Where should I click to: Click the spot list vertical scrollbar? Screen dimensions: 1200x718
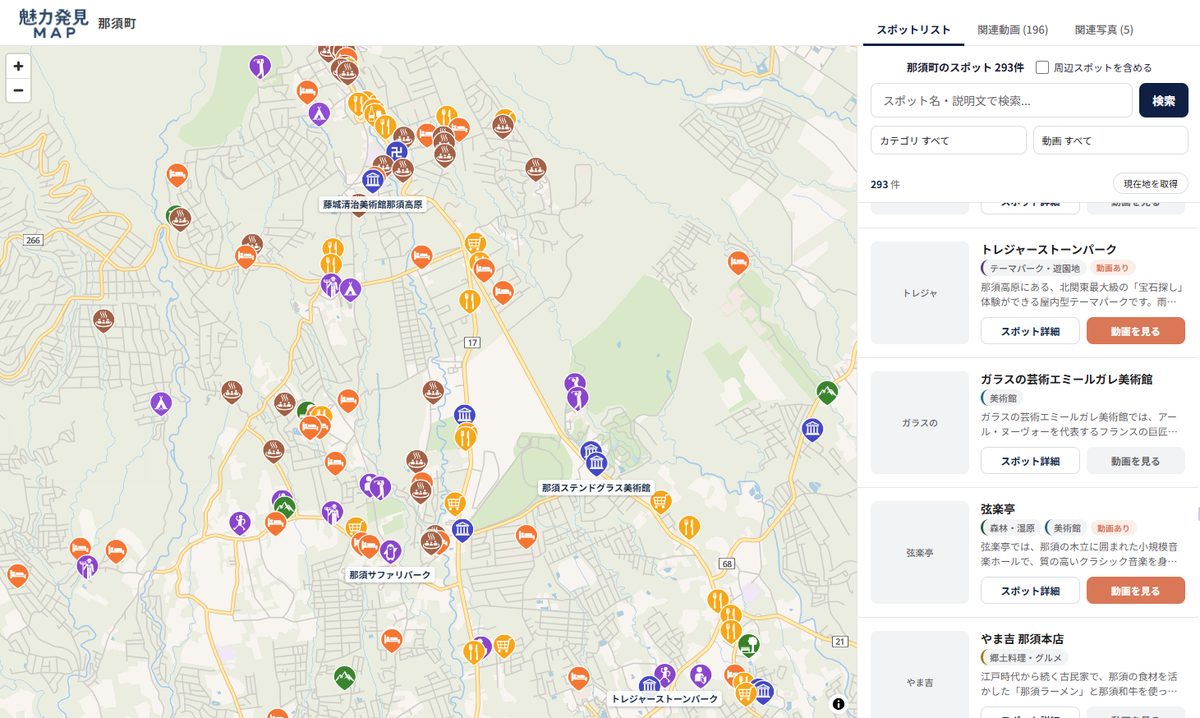[1196, 516]
